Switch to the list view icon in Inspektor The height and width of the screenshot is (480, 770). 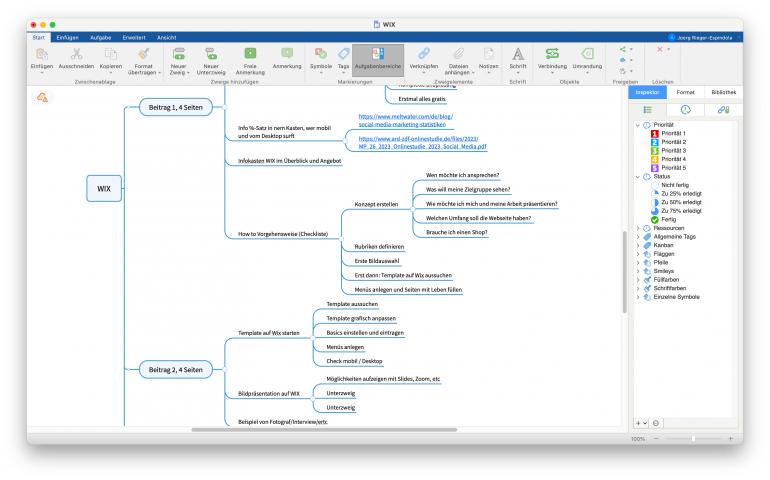(648, 110)
